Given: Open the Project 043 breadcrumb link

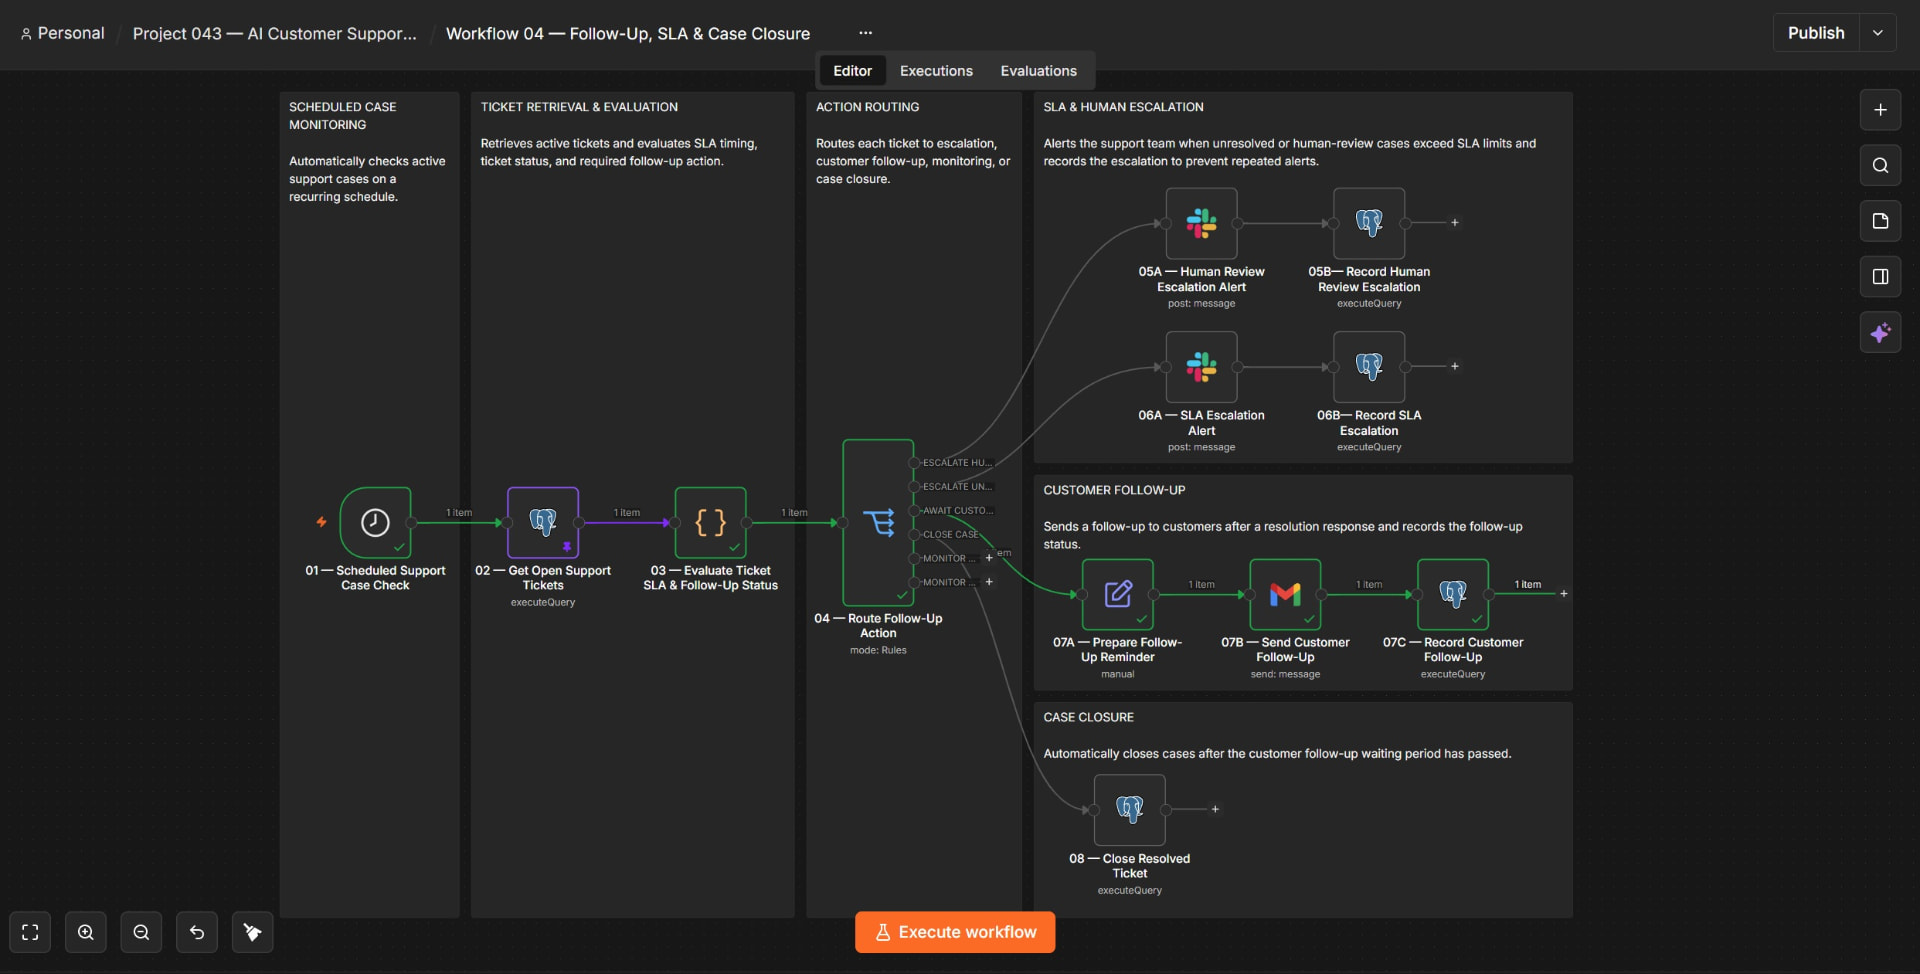Looking at the screenshot, I should point(274,33).
